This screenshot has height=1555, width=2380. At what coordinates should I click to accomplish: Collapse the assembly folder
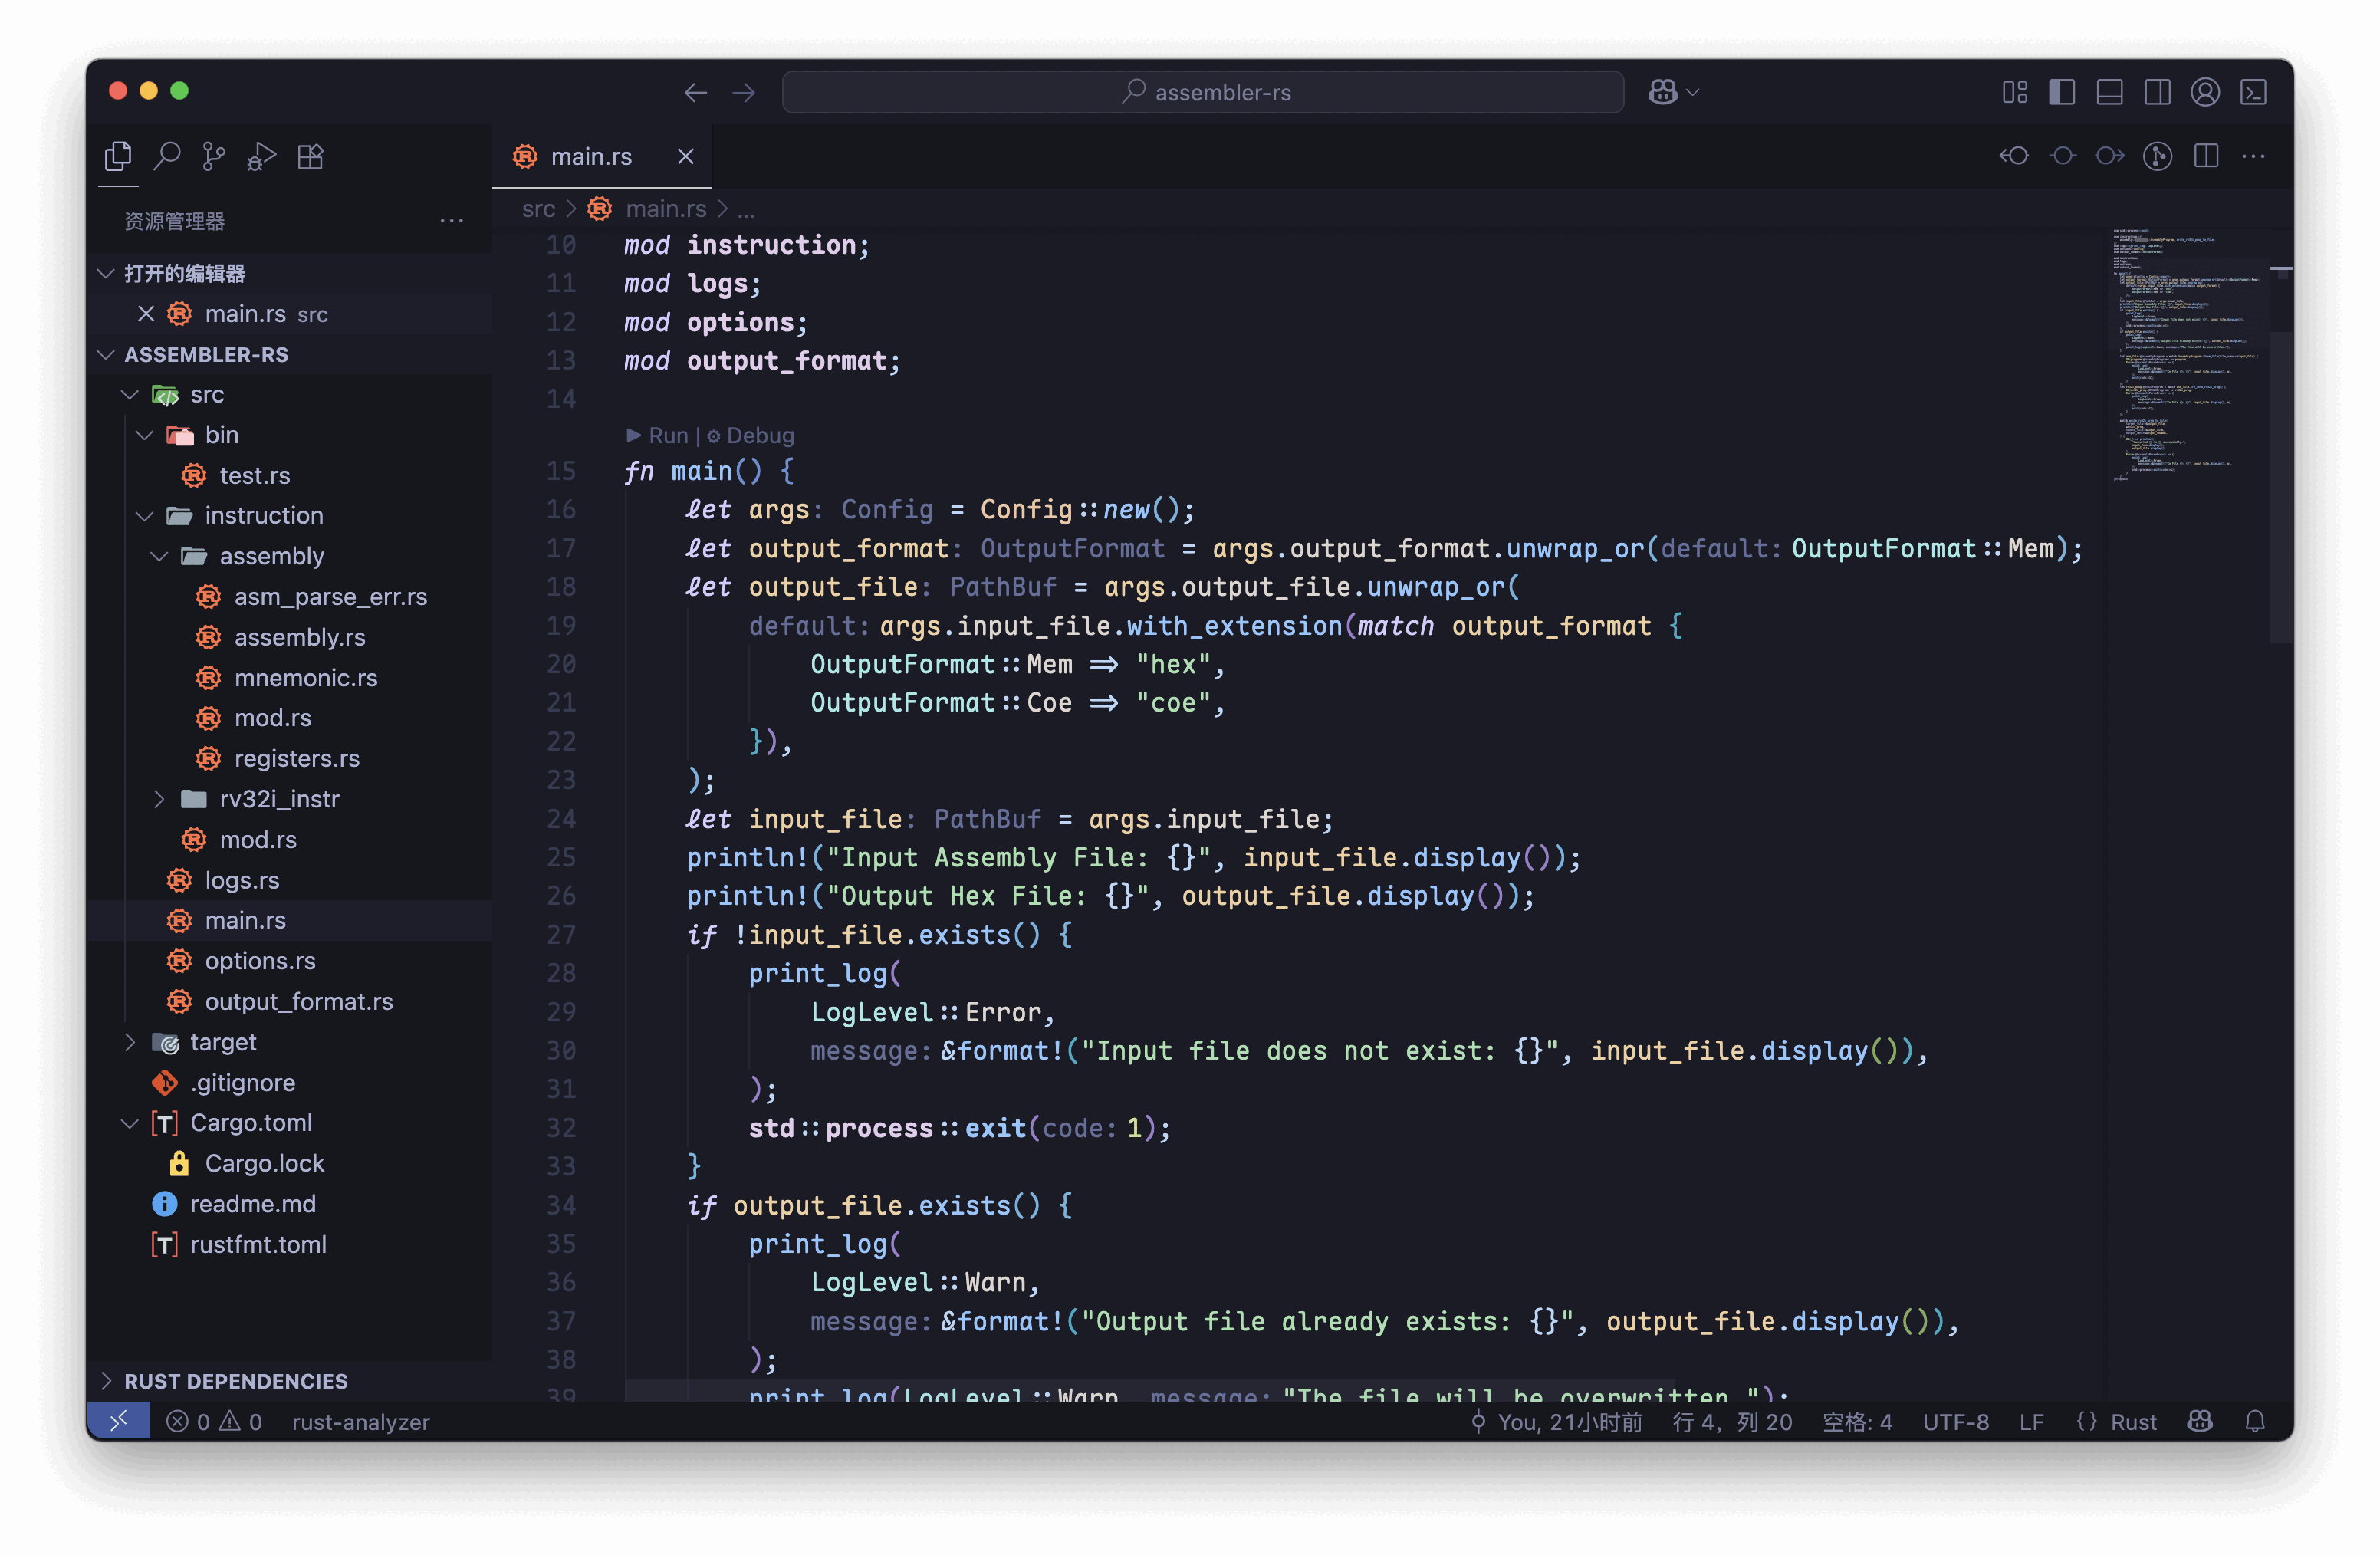coord(159,556)
